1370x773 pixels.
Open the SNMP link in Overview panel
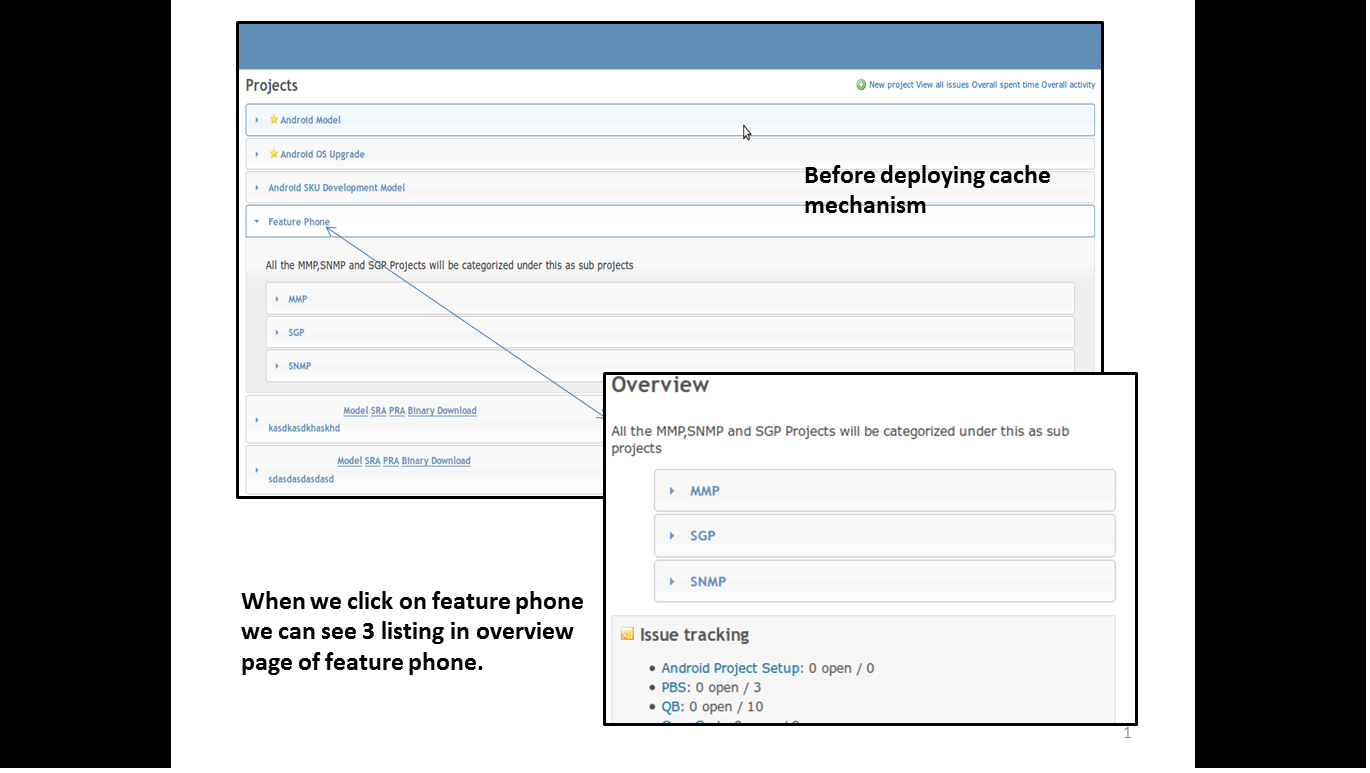[x=708, y=582]
